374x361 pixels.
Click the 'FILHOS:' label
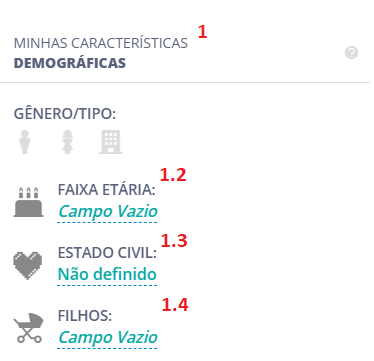[x=85, y=316]
